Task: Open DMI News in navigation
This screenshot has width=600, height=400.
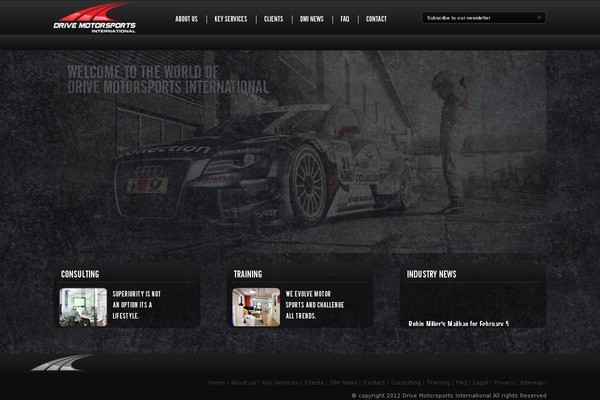Action: click(x=311, y=19)
